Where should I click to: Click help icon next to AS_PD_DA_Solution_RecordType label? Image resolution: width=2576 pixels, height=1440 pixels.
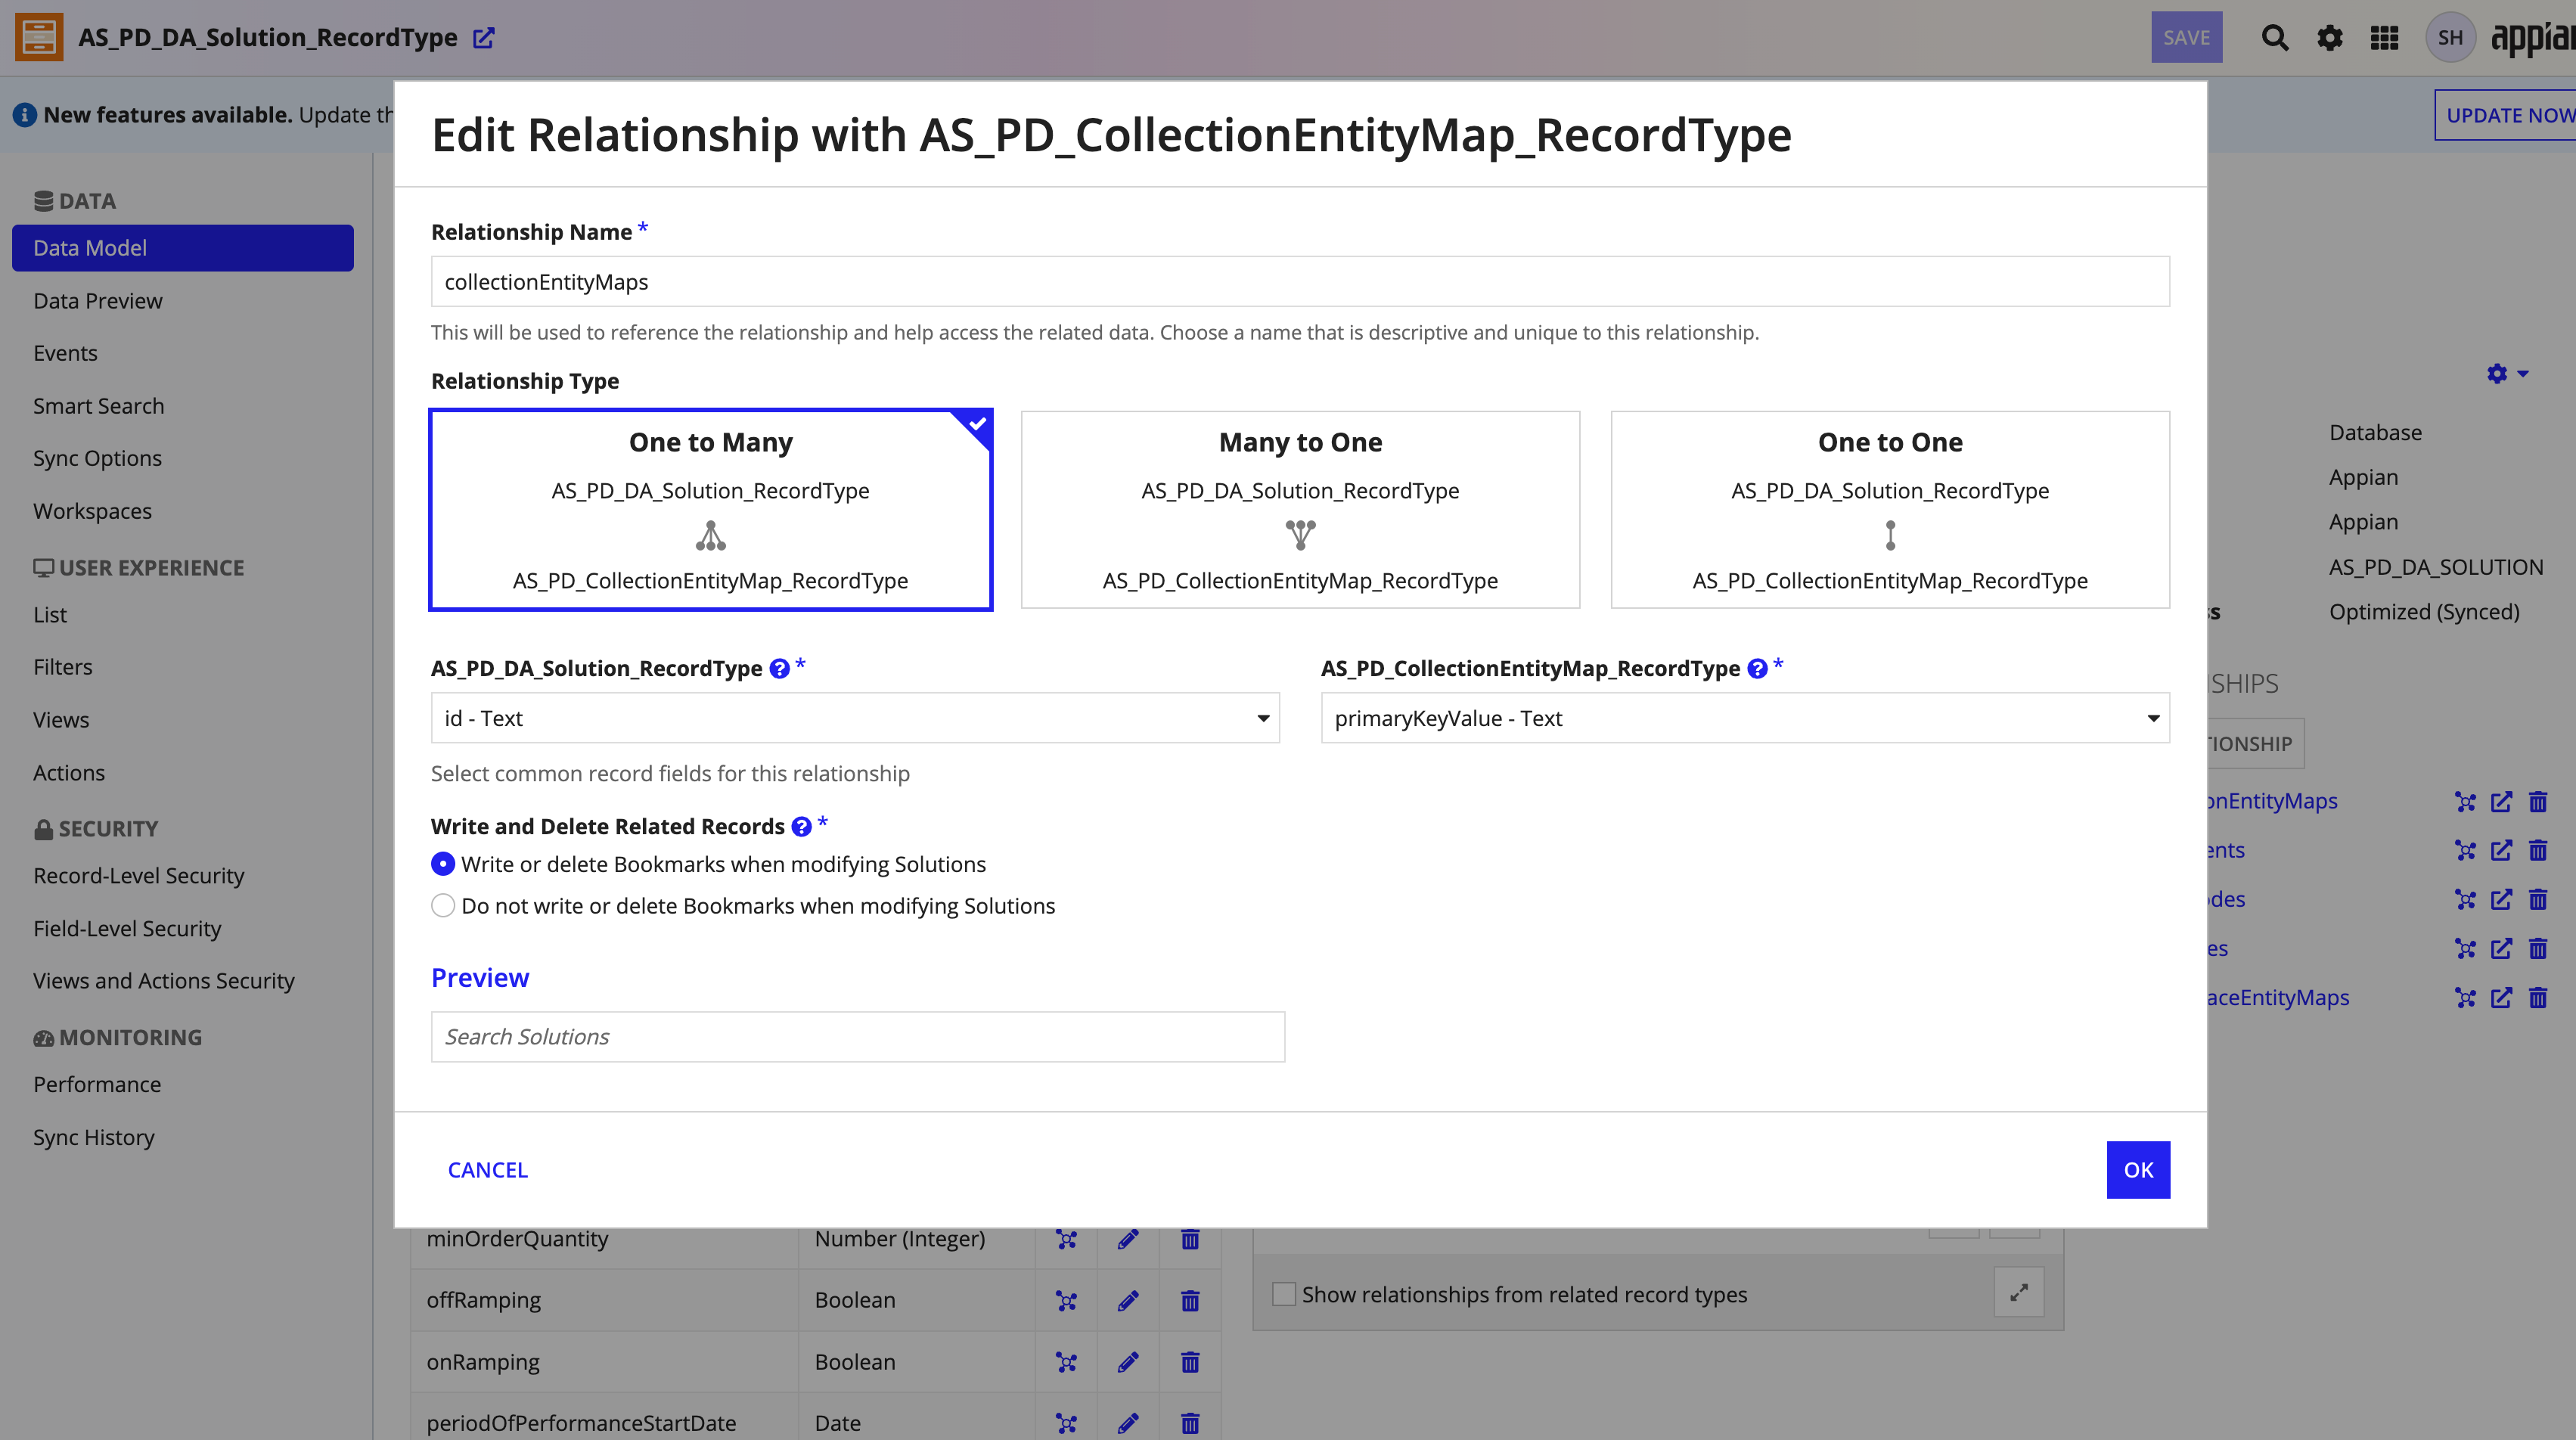coord(780,669)
